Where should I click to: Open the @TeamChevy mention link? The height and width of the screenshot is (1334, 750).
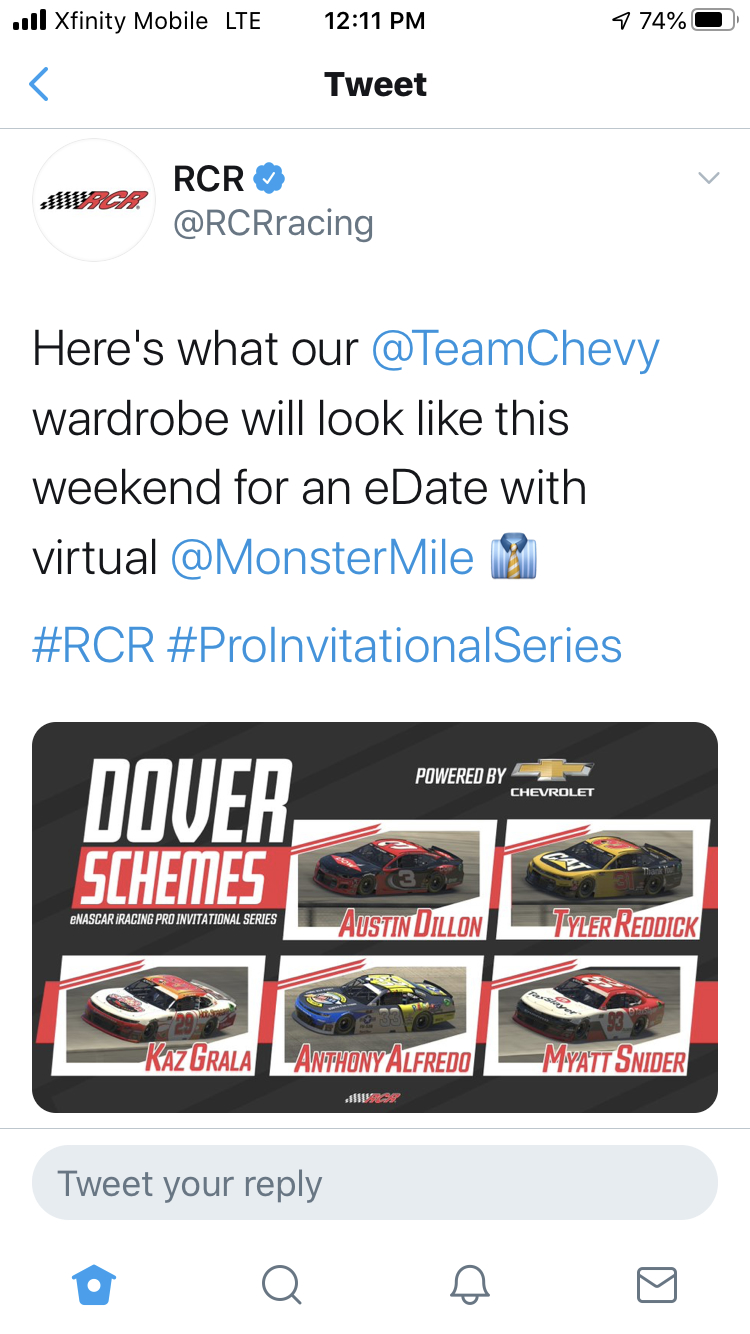515,350
